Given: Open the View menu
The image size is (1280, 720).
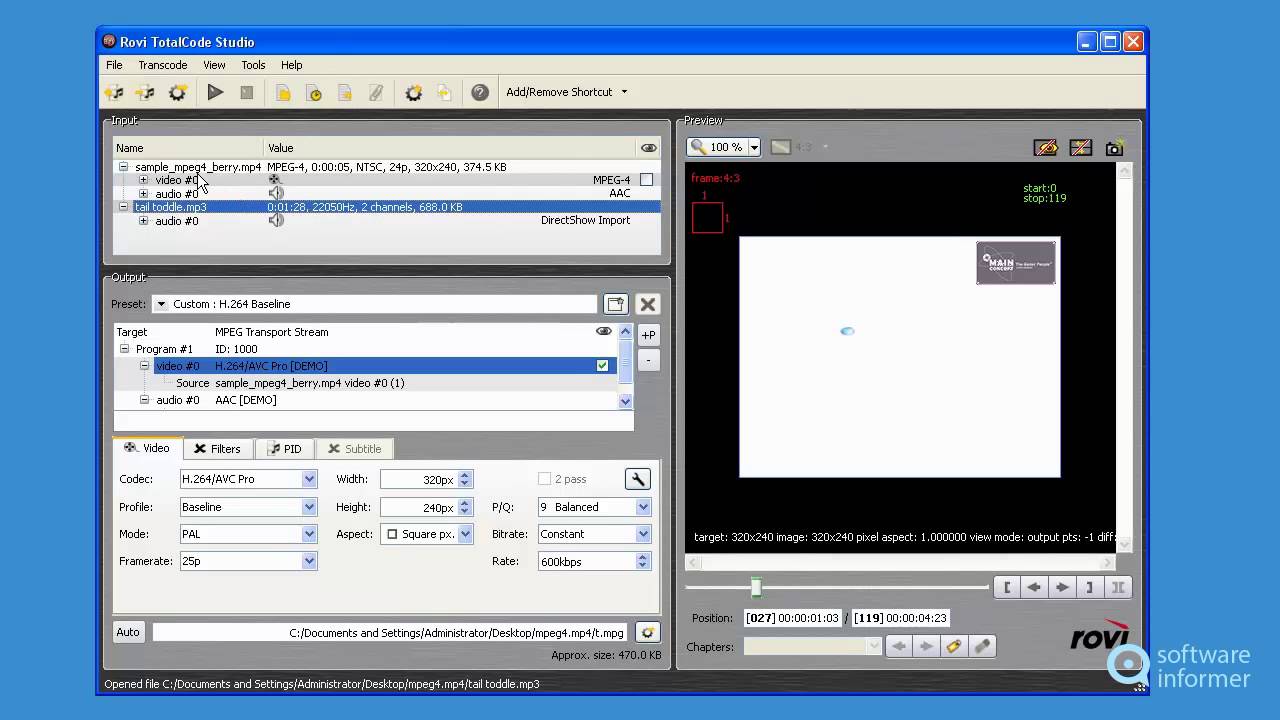Looking at the screenshot, I should (214, 65).
